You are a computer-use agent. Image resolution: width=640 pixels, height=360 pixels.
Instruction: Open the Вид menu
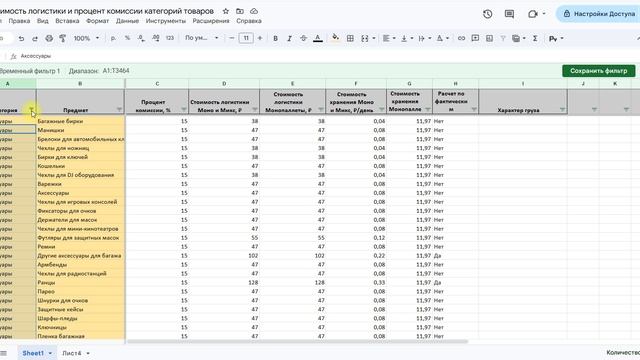click(x=42, y=21)
